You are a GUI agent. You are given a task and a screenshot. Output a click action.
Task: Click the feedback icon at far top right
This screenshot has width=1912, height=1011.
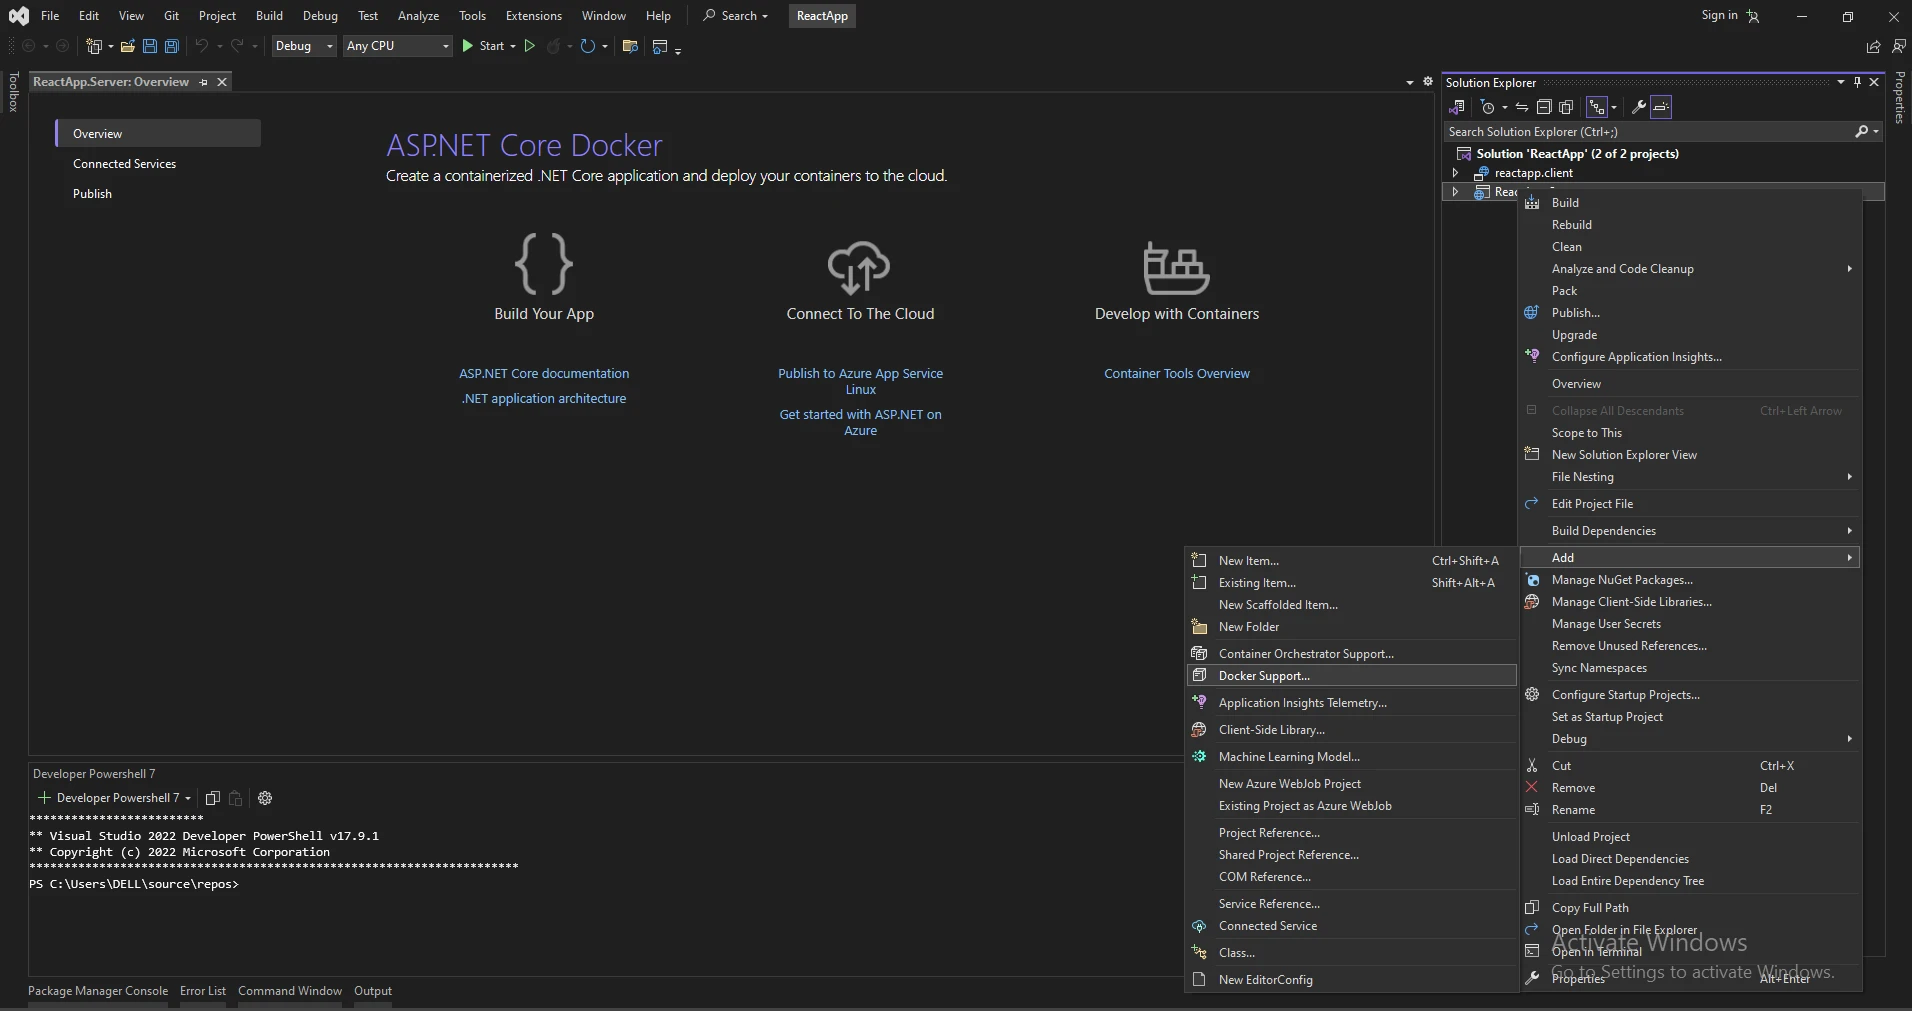(x=1900, y=46)
